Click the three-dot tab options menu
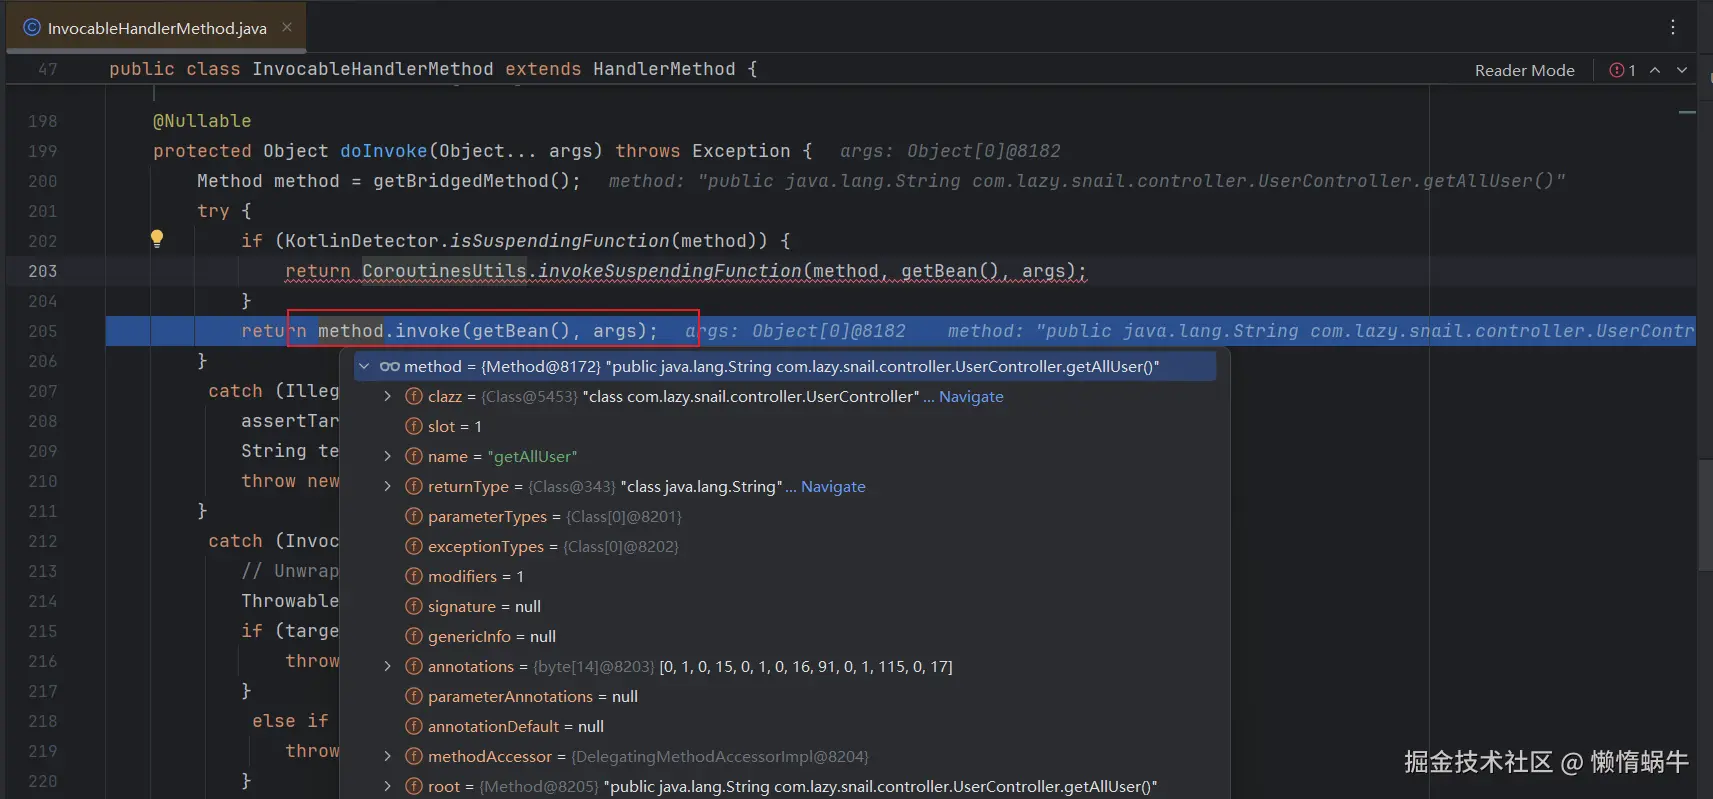Screen dimensions: 1713x799 point(1672,27)
